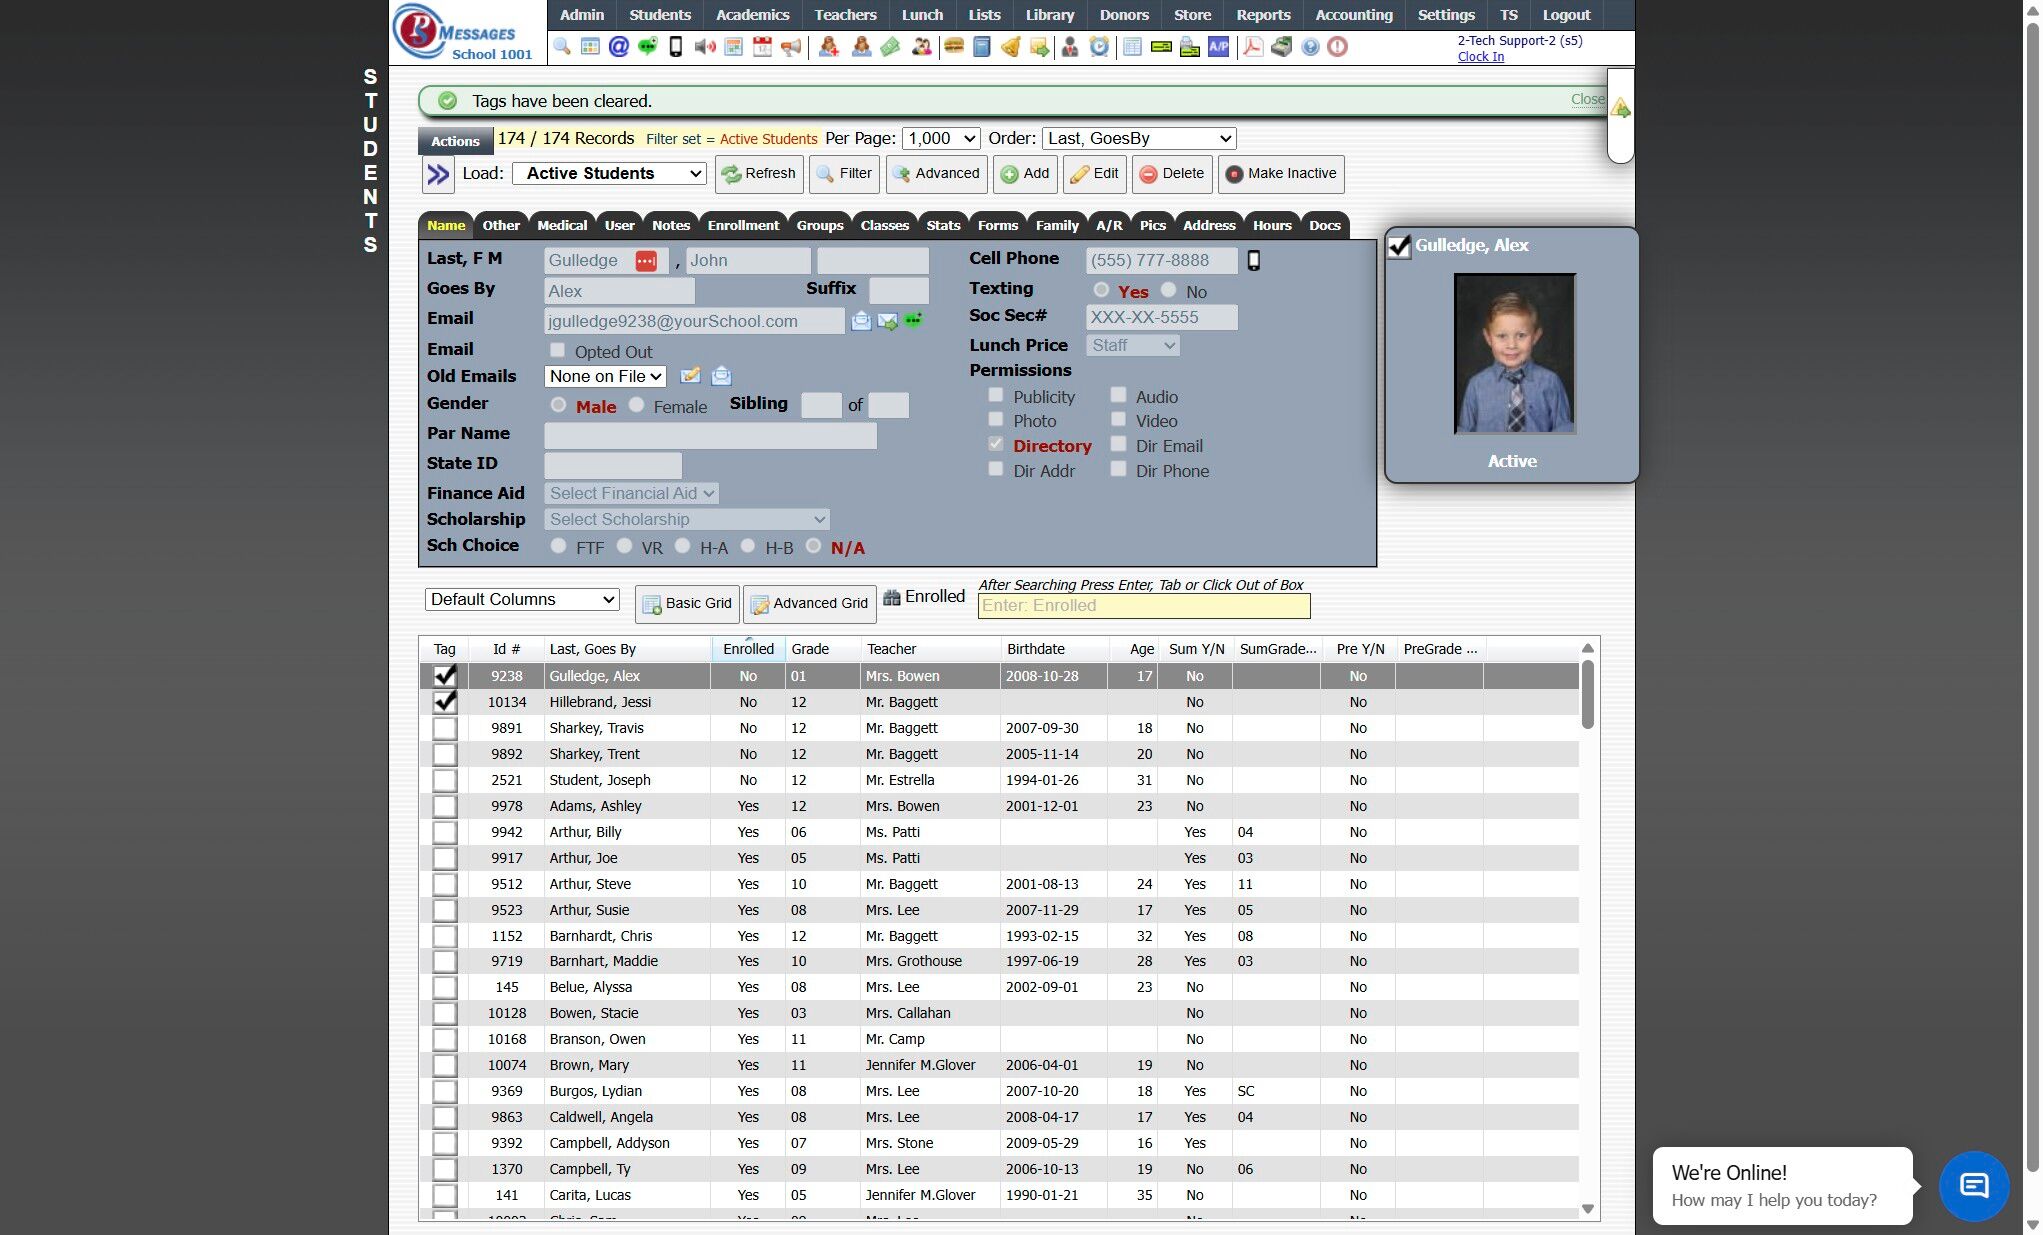Tick the tag checkbox for Sharkey, Travis
The width and height of the screenshot is (2043, 1235).
pyautogui.click(x=445, y=728)
